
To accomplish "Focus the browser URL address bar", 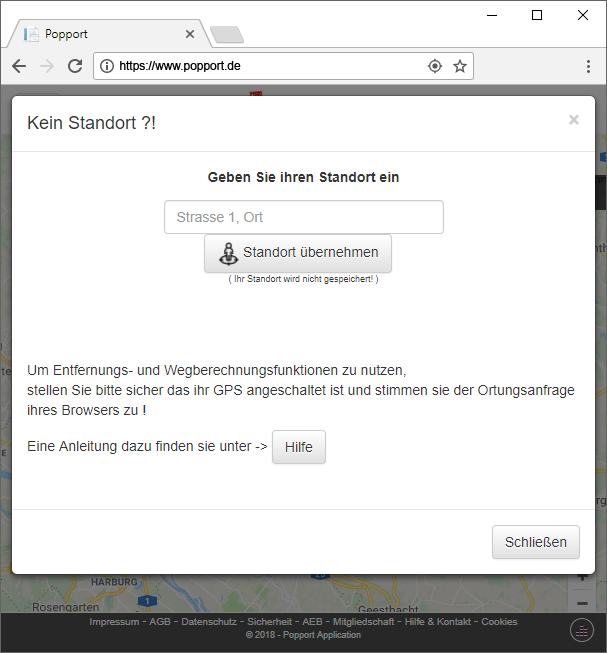I will click(270, 66).
